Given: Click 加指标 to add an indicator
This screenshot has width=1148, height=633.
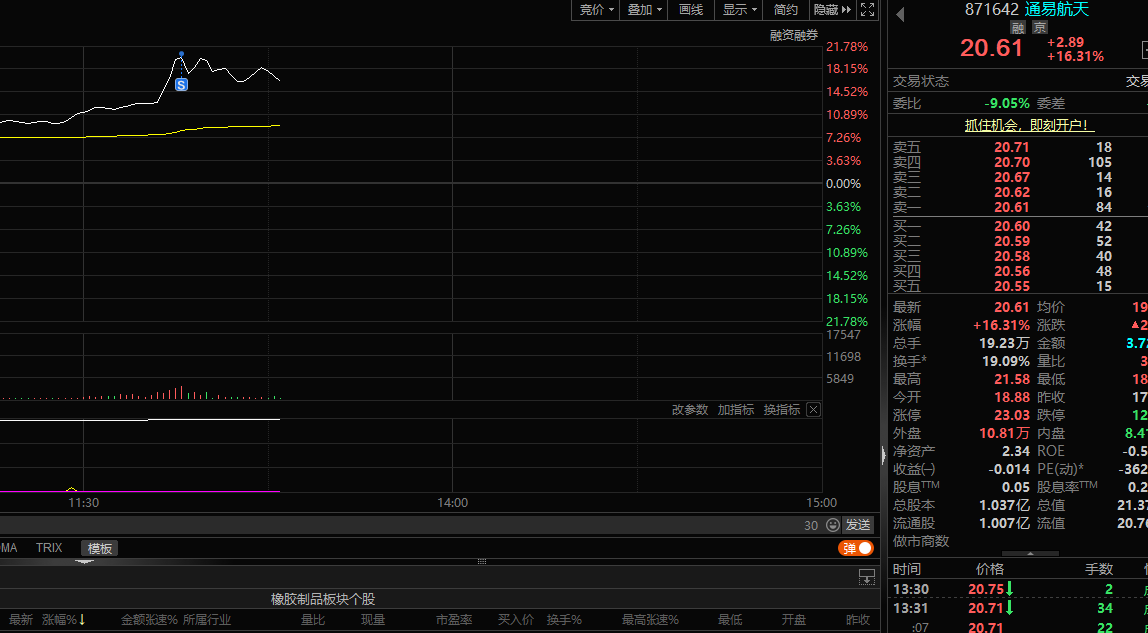Looking at the screenshot, I should [x=736, y=410].
